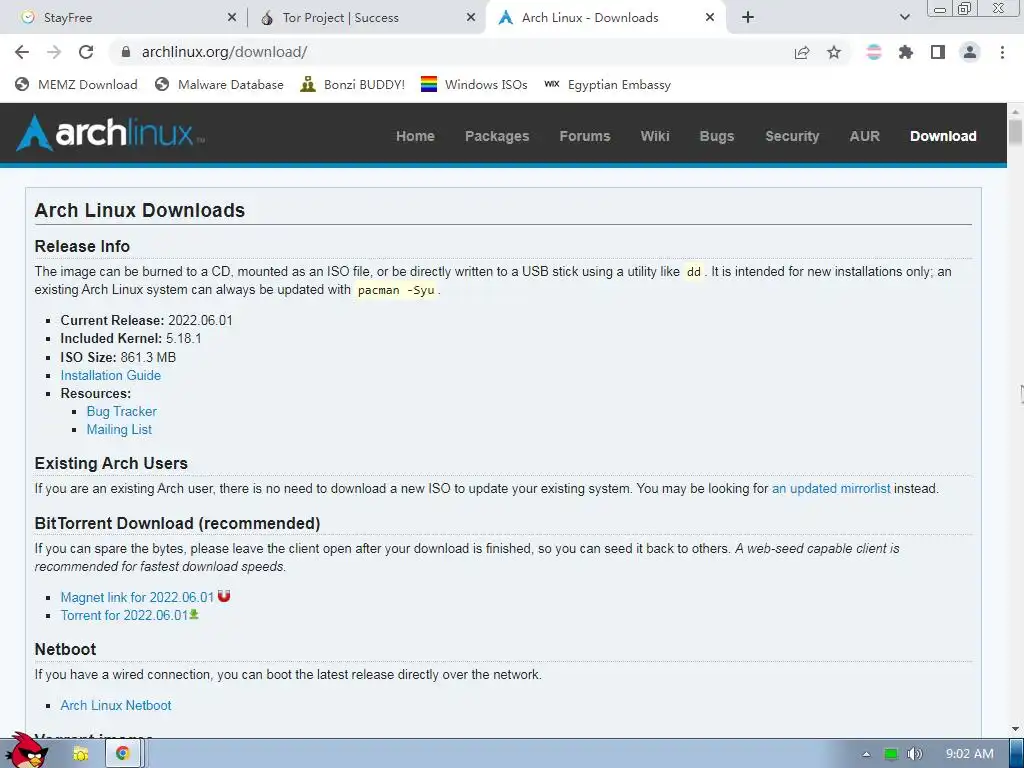Expand the tab search chevron
This screenshot has height=768, width=1024.
[904, 18]
